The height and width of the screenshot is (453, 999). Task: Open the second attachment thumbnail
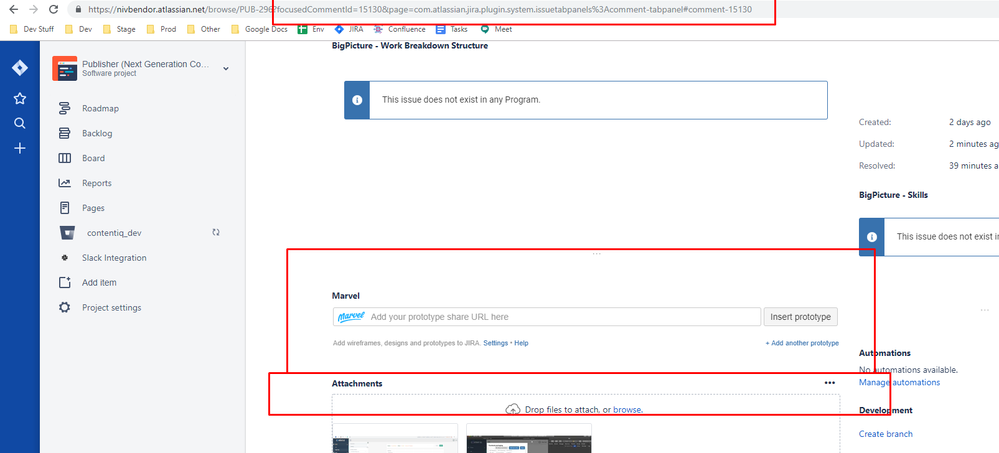529,438
